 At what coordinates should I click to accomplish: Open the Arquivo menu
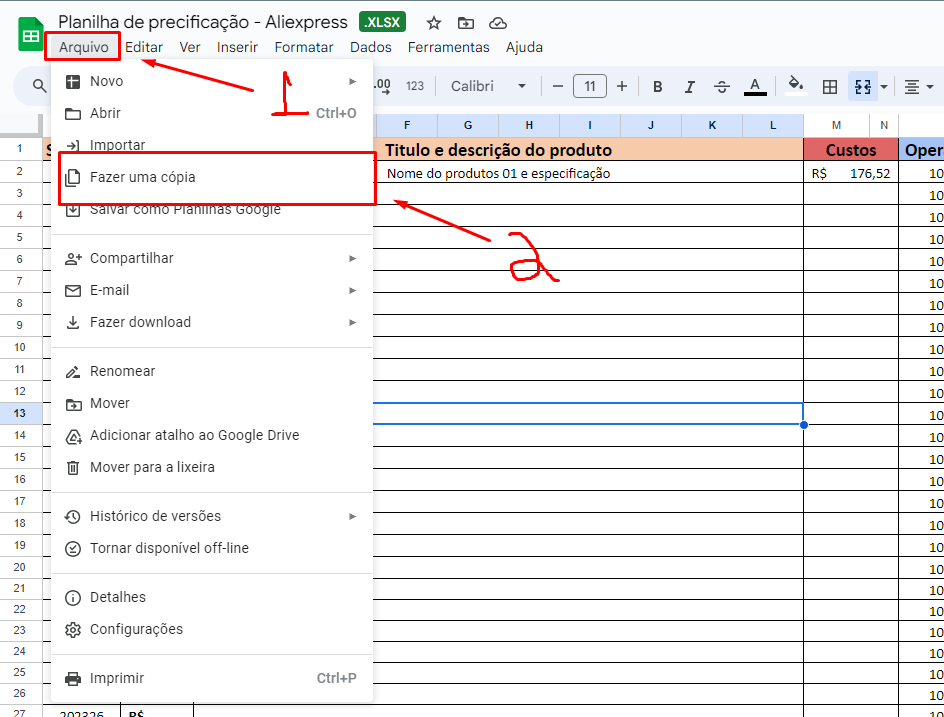tap(84, 47)
